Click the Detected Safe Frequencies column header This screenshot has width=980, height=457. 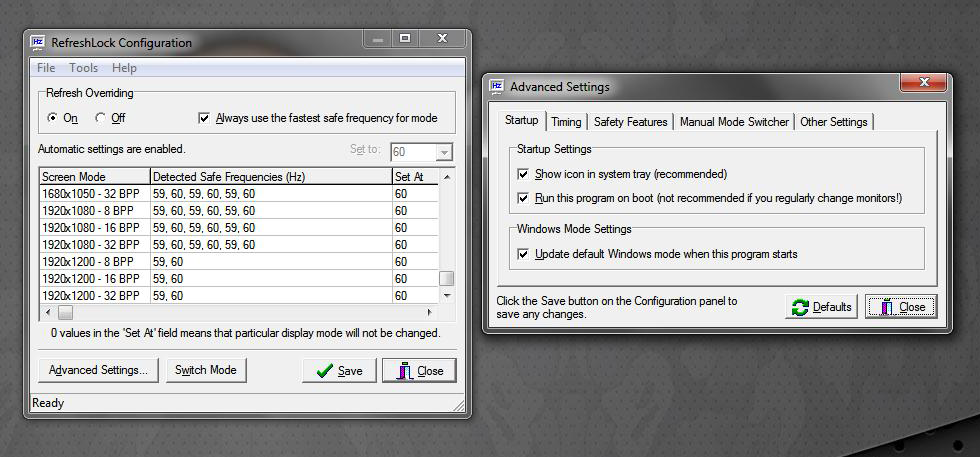271,177
